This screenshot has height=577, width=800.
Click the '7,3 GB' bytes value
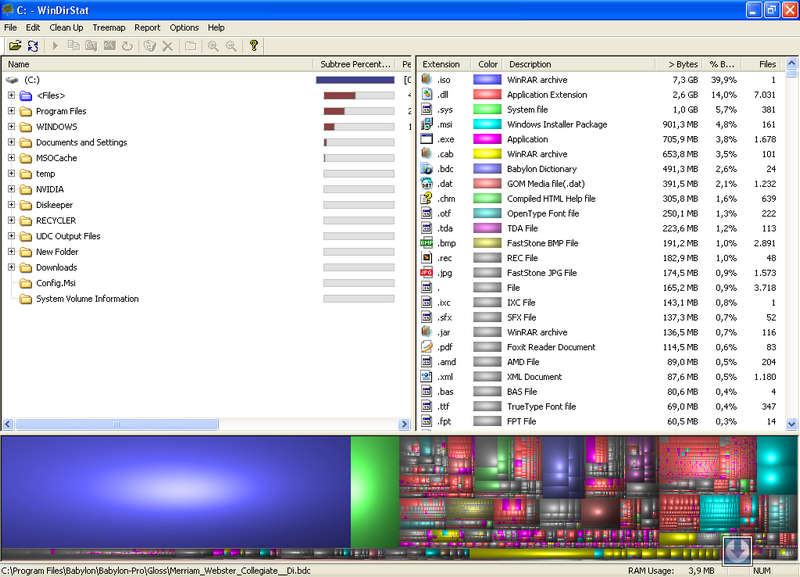click(x=685, y=80)
